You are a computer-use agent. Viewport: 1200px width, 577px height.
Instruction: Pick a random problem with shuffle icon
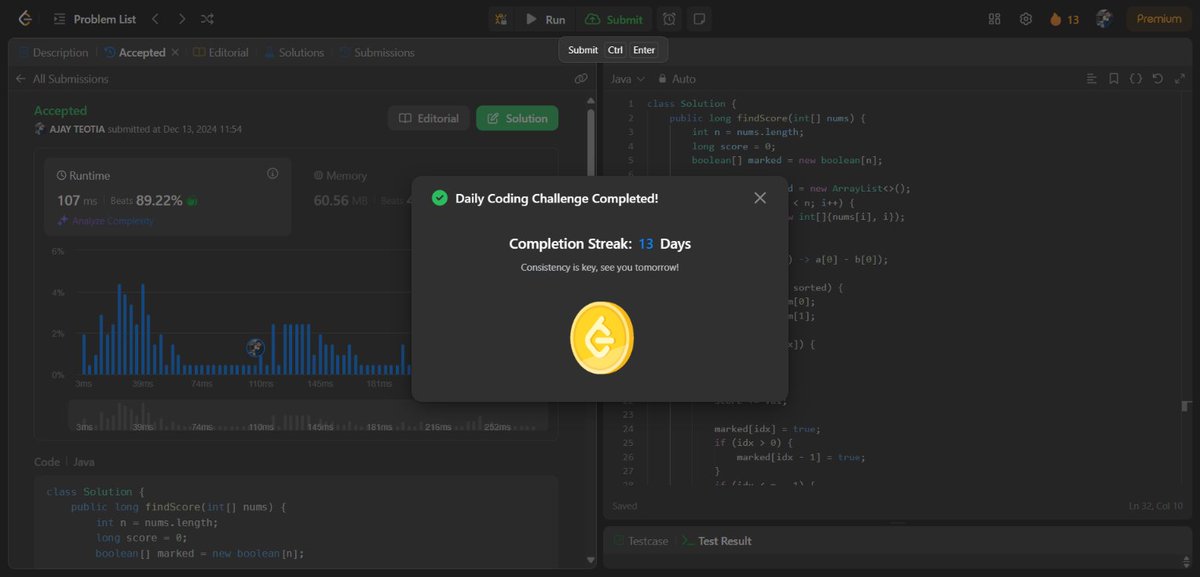click(207, 19)
